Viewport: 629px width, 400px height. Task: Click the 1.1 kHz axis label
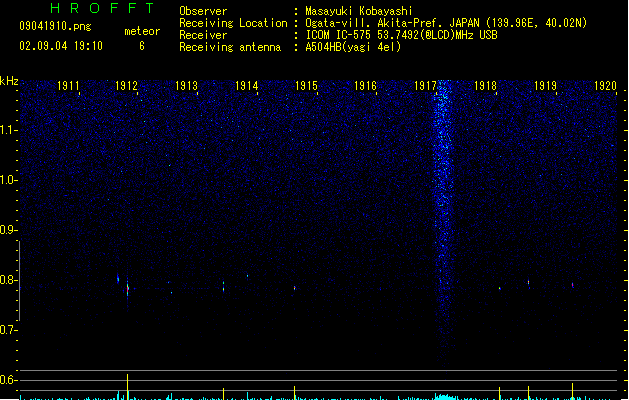pos(8,130)
